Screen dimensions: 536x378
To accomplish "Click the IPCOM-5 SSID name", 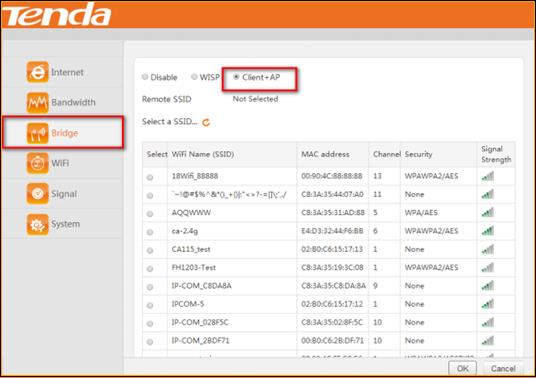I will click(188, 304).
